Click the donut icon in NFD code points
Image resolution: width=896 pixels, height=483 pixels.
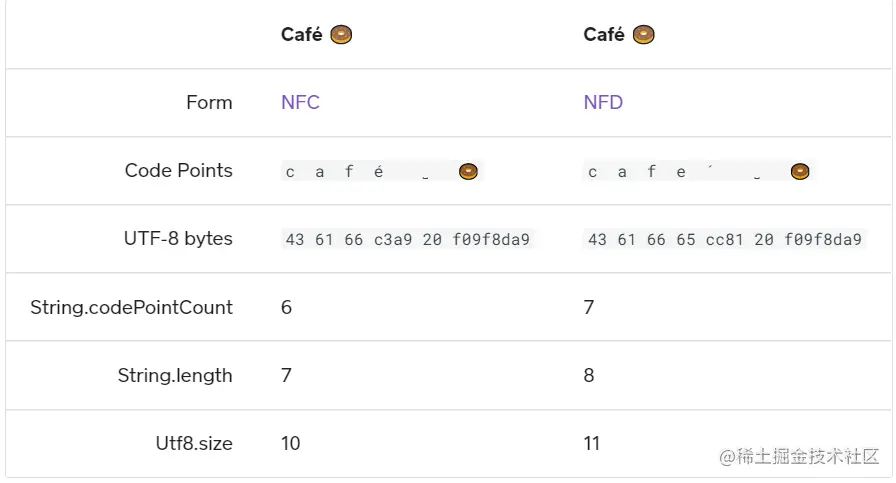point(799,171)
